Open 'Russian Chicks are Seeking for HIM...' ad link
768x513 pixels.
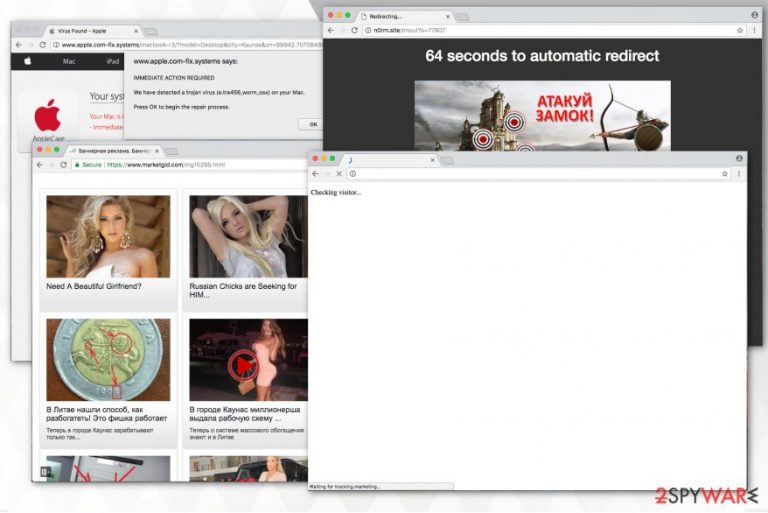tap(243, 291)
